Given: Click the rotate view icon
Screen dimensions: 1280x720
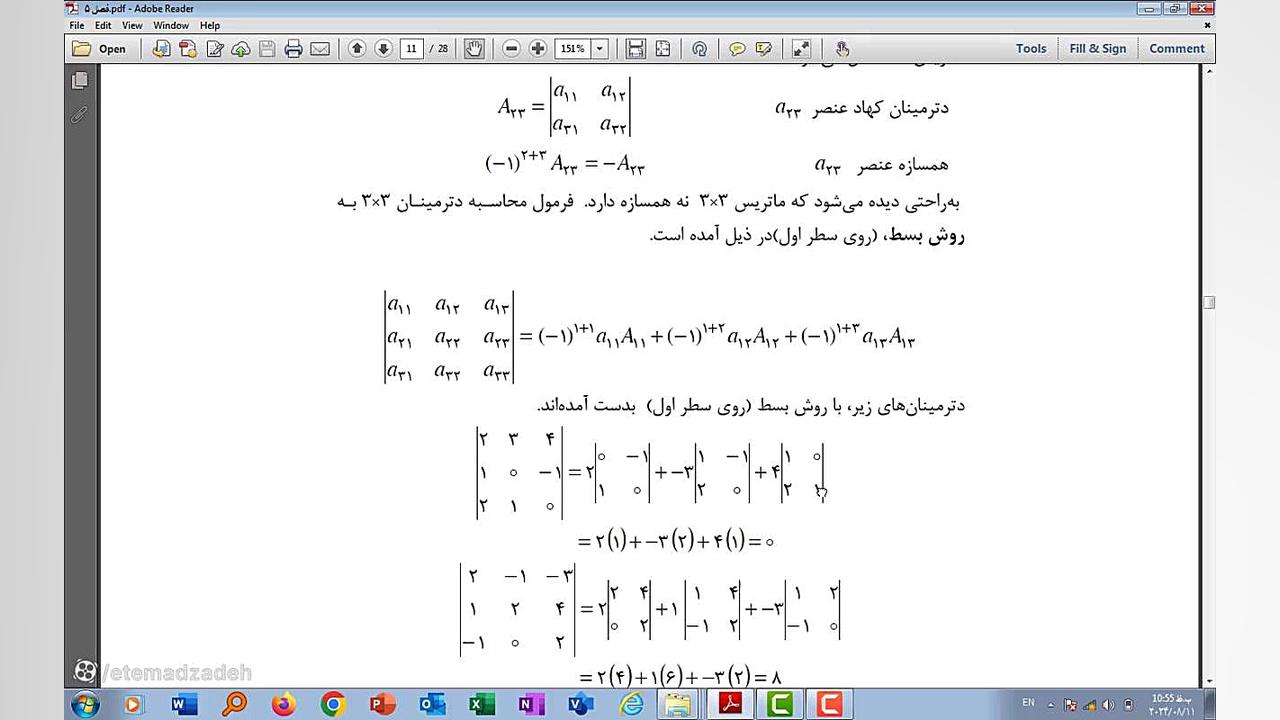Looking at the screenshot, I should tap(699, 48).
